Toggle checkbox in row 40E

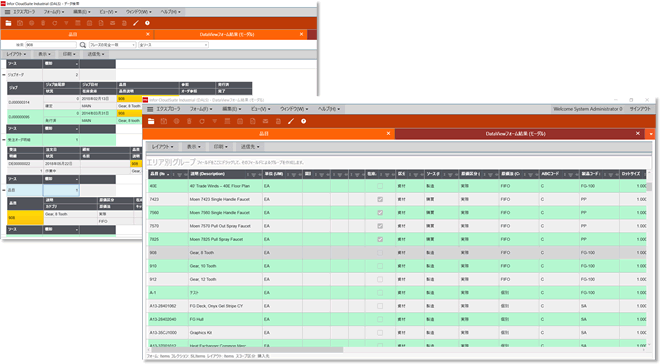380,186
